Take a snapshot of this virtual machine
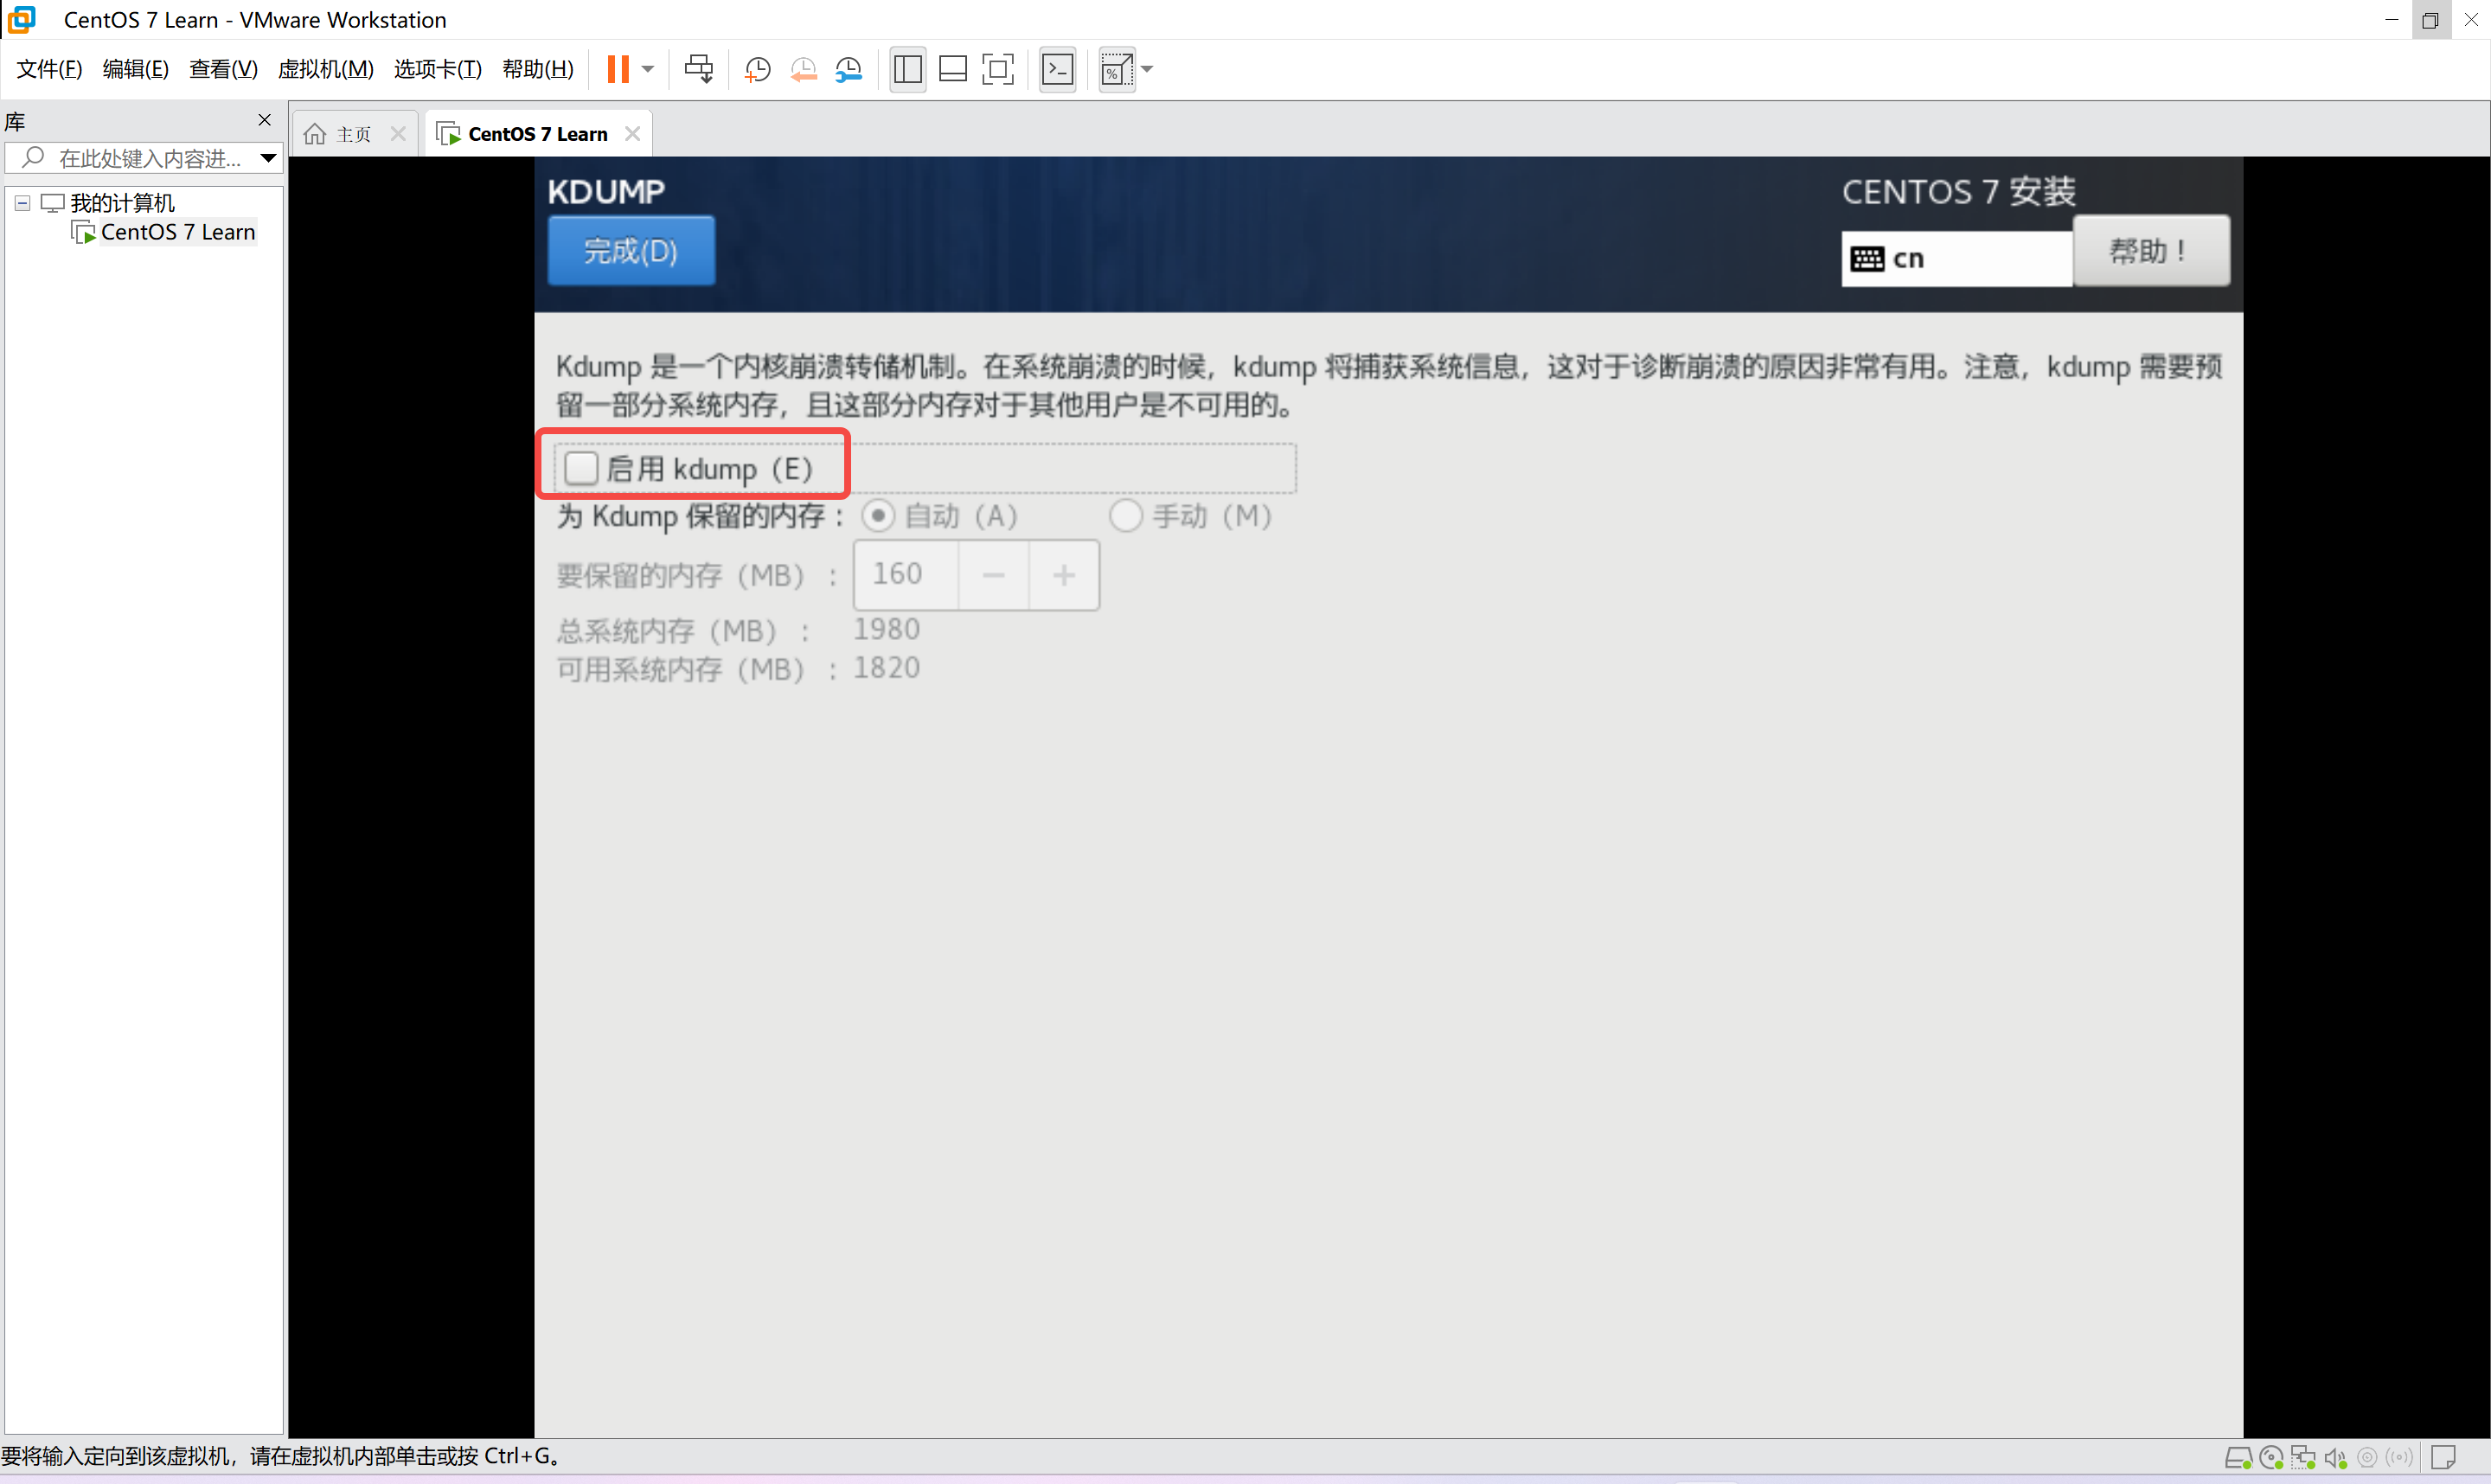Image resolution: width=2491 pixels, height=1484 pixels. click(758, 69)
